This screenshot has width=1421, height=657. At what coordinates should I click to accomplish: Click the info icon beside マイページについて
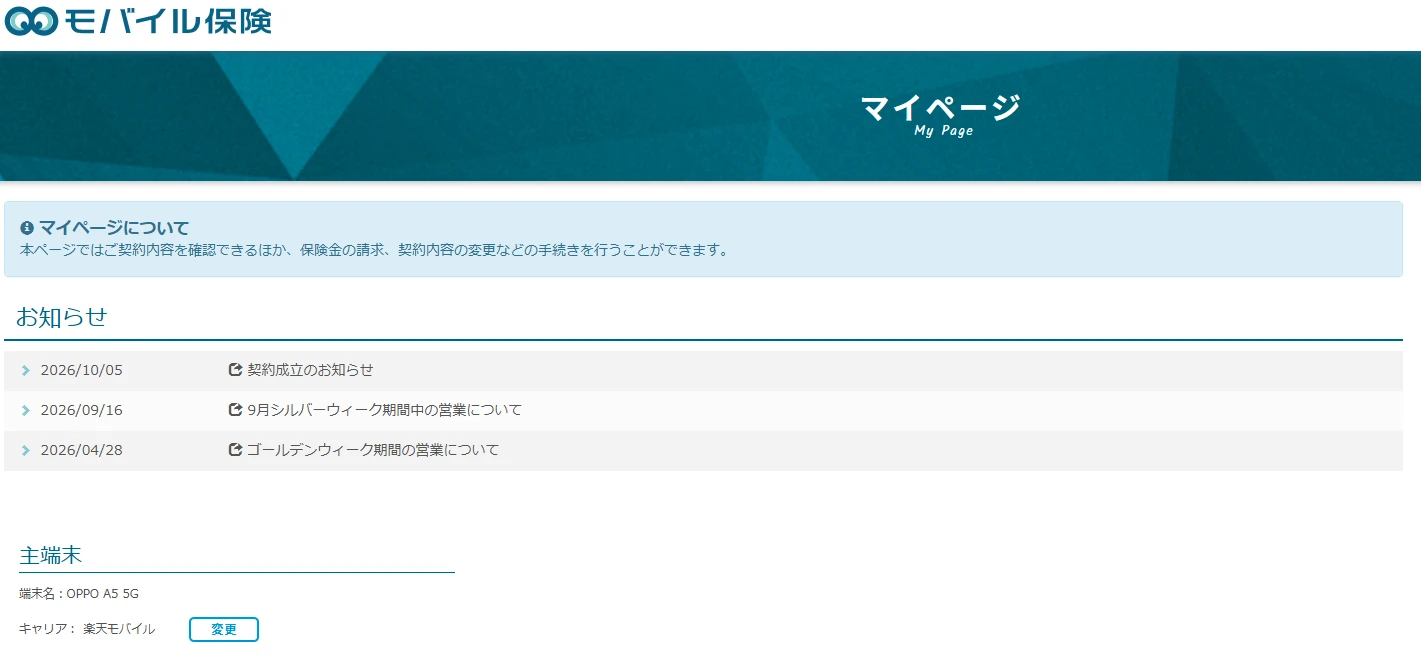point(27,228)
